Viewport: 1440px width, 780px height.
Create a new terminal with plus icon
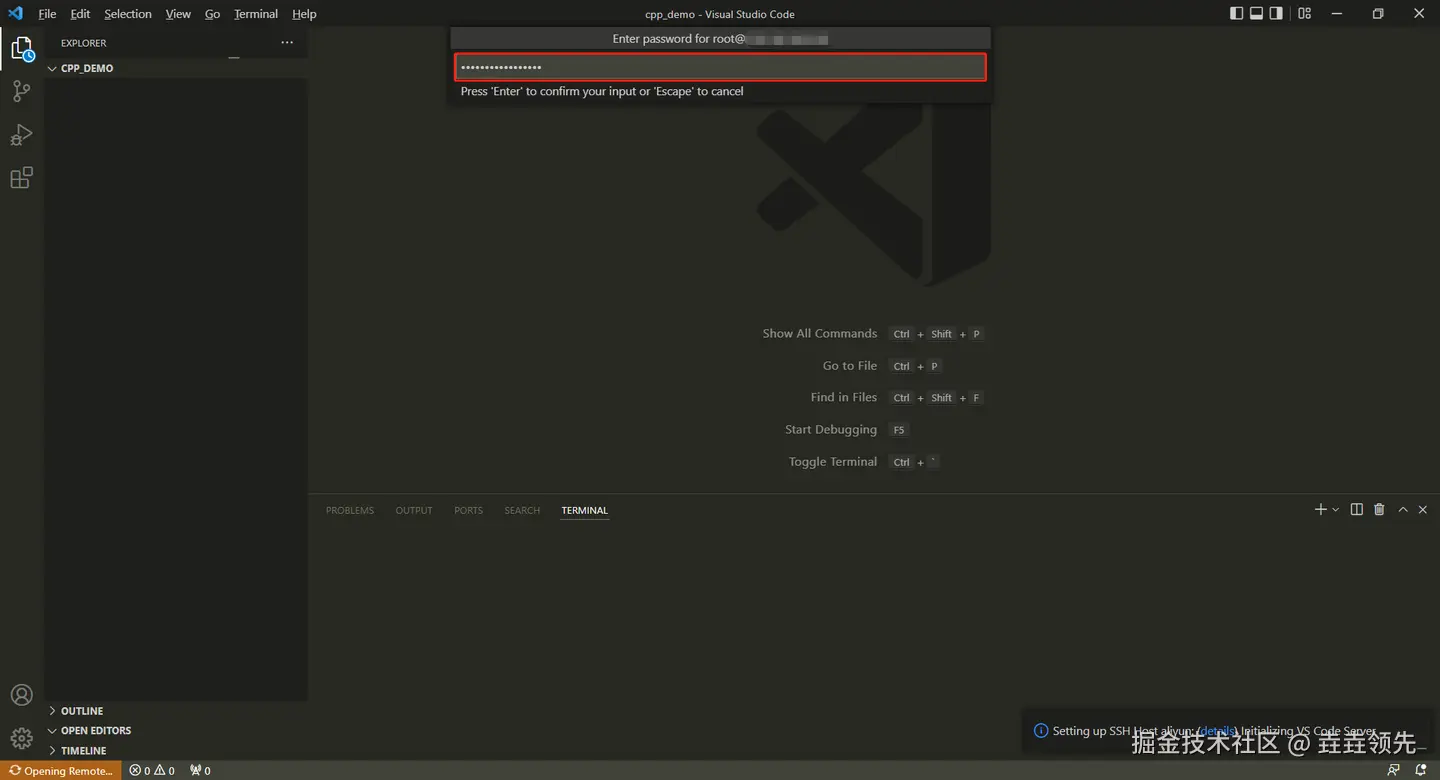point(1320,510)
